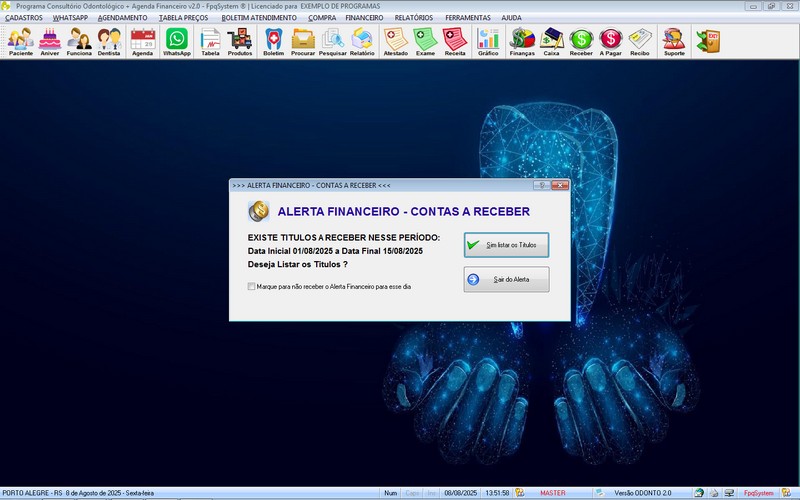800x500 pixels.
Task: Click the status bar monitor icon
Action: click(x=730, y=493)
